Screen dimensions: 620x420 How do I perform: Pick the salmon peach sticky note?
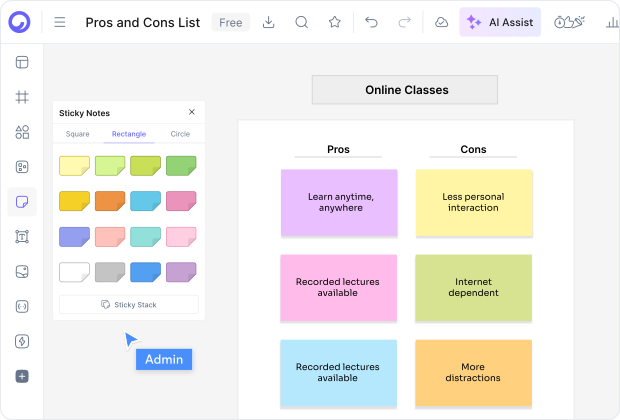(x=110, y=236)
